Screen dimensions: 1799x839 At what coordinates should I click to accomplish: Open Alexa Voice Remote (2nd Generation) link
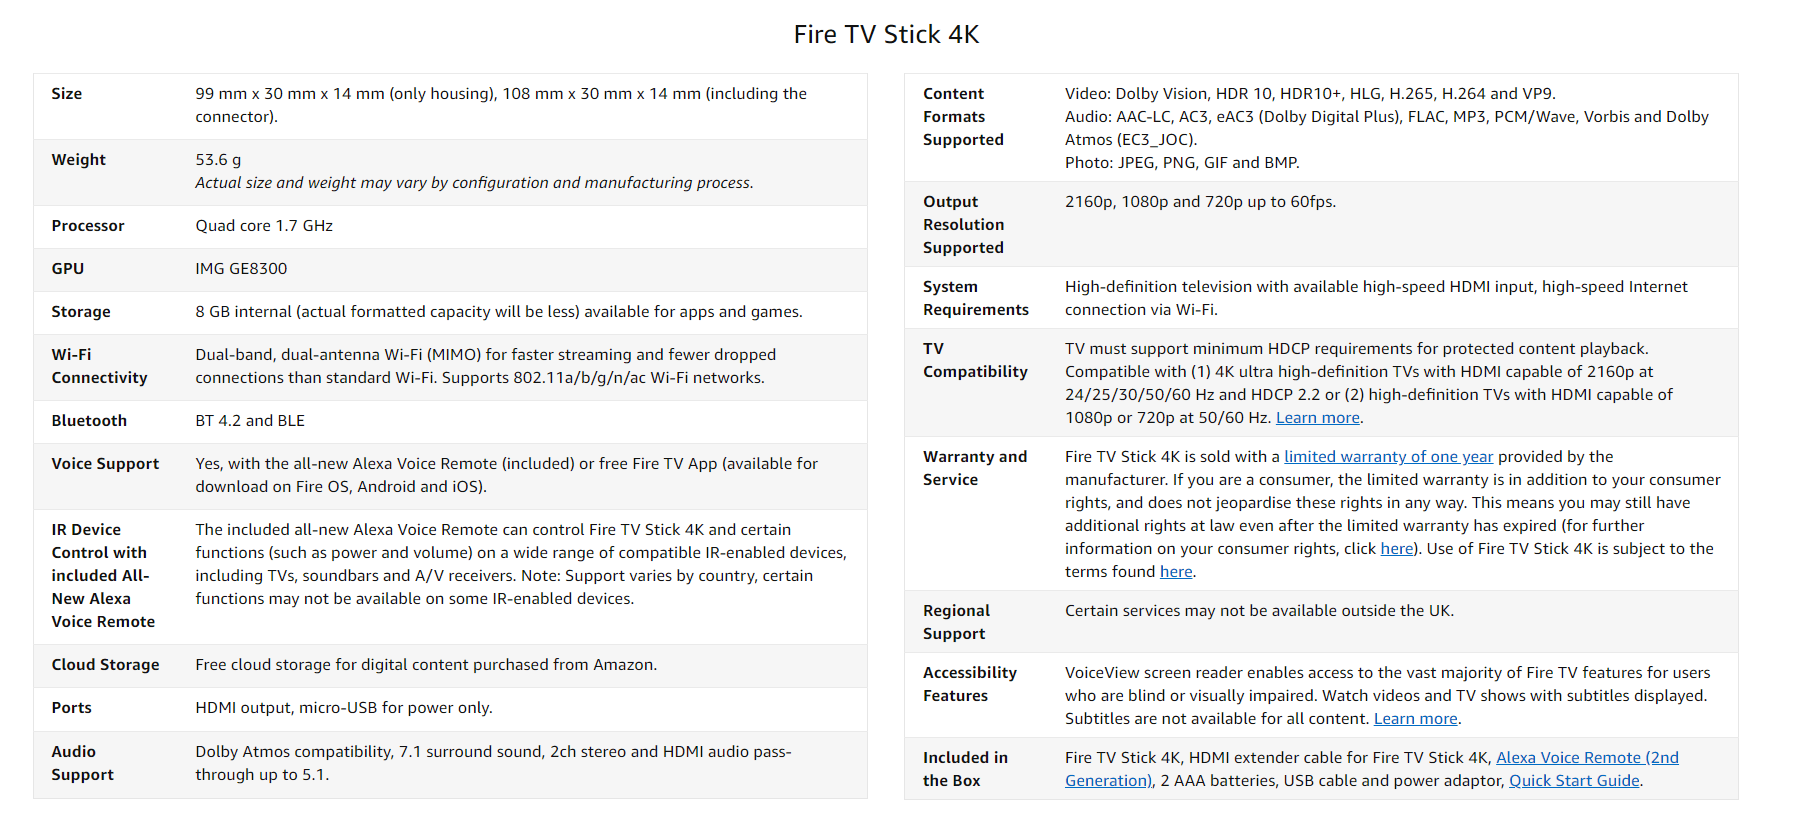[1586, 758]
